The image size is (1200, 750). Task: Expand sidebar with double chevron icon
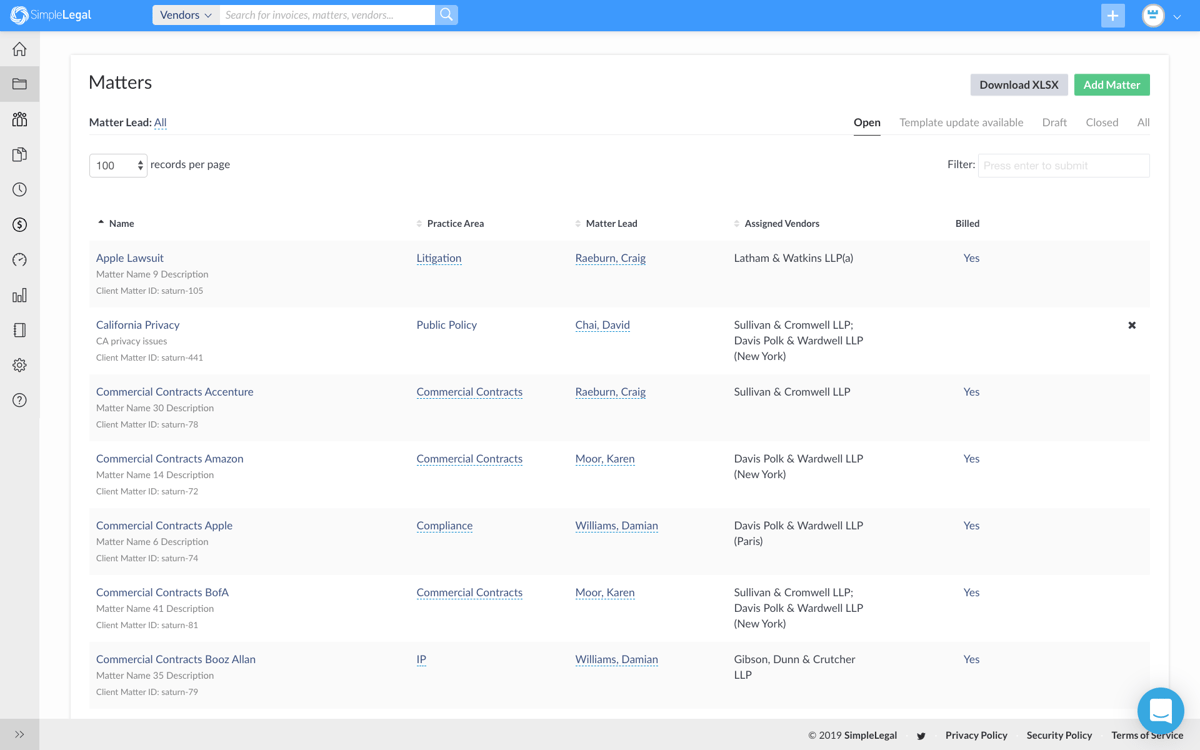point(19,734)
